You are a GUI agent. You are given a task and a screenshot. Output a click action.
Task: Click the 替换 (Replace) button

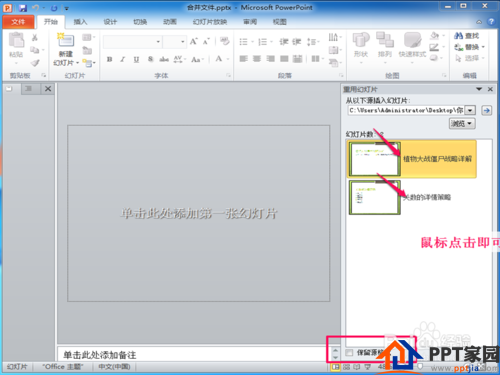pyautogui.click(x=469, y=47)
